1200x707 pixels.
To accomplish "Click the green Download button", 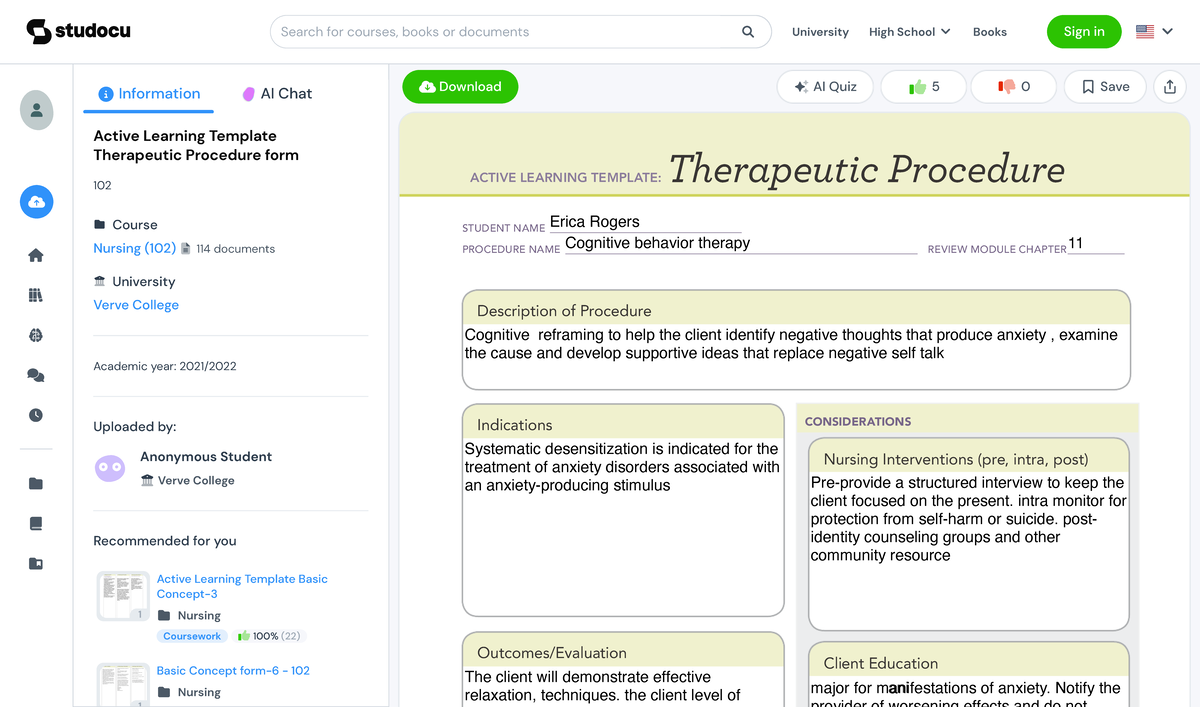I will (x=460, y=86).
